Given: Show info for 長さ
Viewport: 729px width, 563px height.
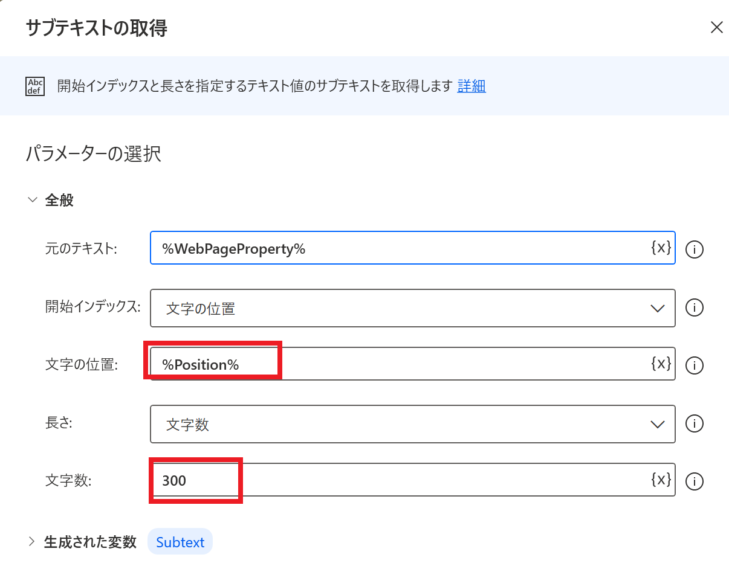Looking at the screenshot, I should tap(694, 424).
